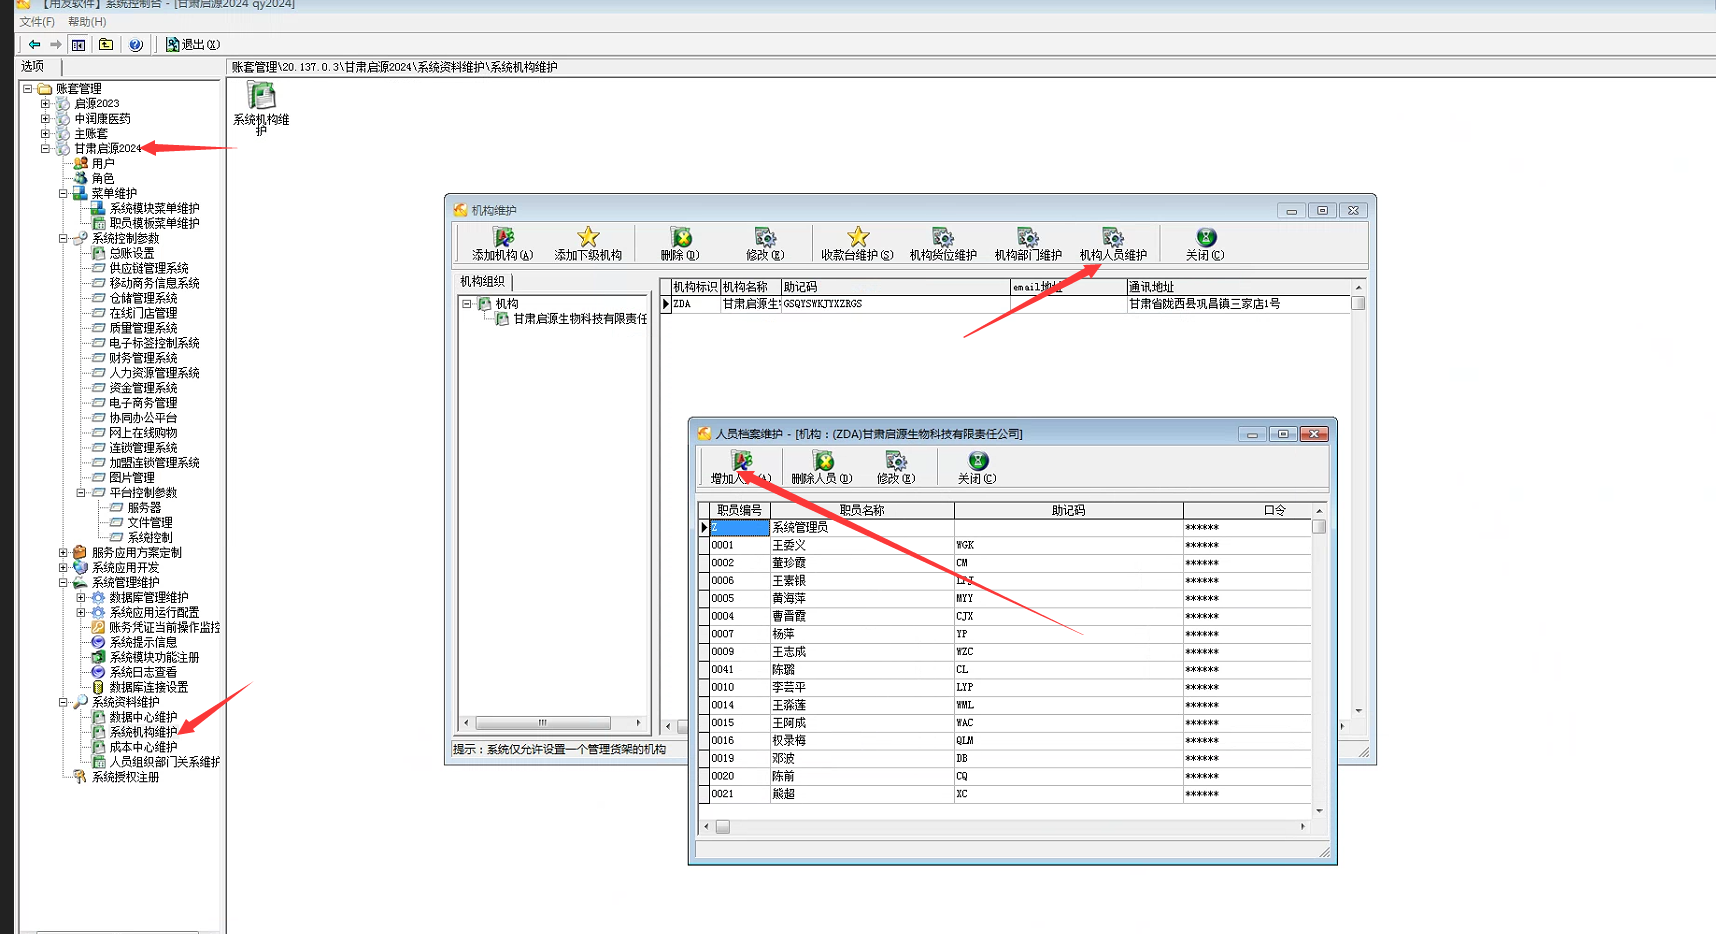Select 角色 tree item
Viewport: 1716px width, 934px height.
coord(103,179)
